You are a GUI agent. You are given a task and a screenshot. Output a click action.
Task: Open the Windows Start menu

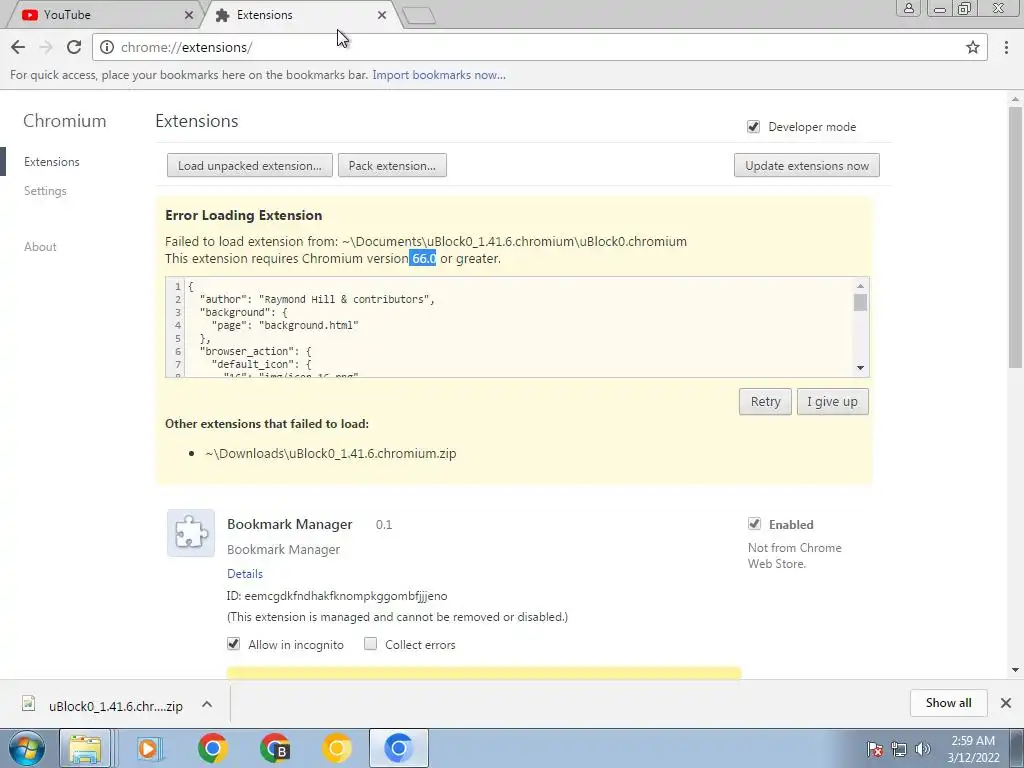click(x=27, y=748)
